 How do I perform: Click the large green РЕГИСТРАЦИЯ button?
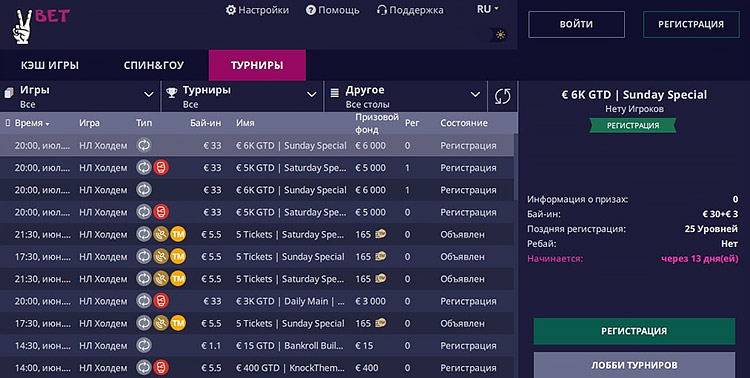click(634, 331)
